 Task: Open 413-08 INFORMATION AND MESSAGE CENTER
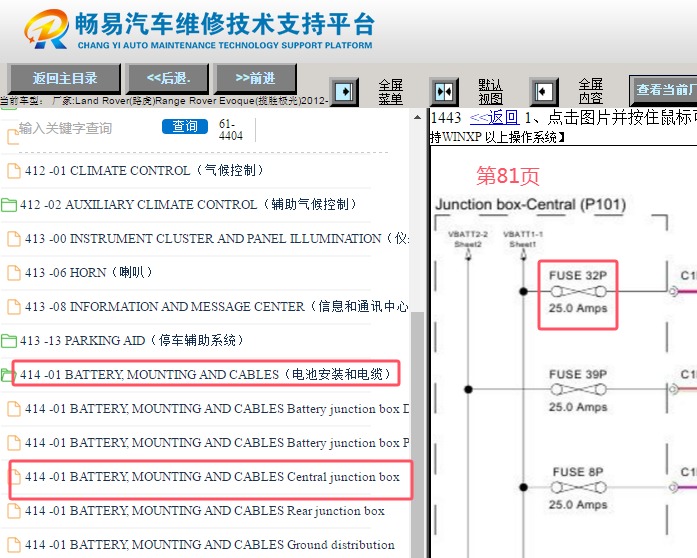[217, 306]
